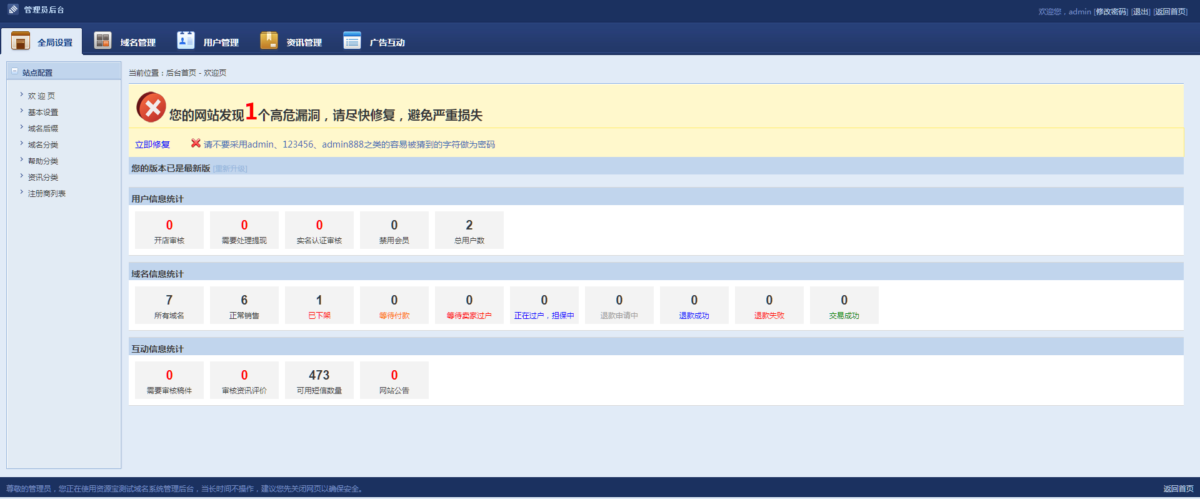The image size is (1200, 499).
Task: Switch to the 用户管理 tab label
Action: (221, 43)
